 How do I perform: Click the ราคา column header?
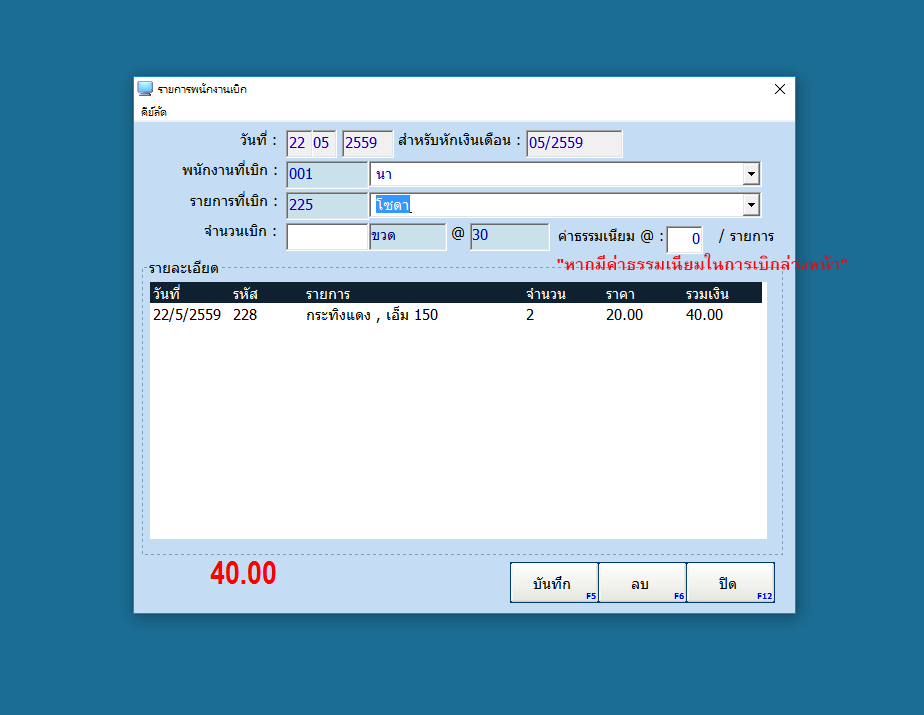pyautogui.click(x=620, y=294)
